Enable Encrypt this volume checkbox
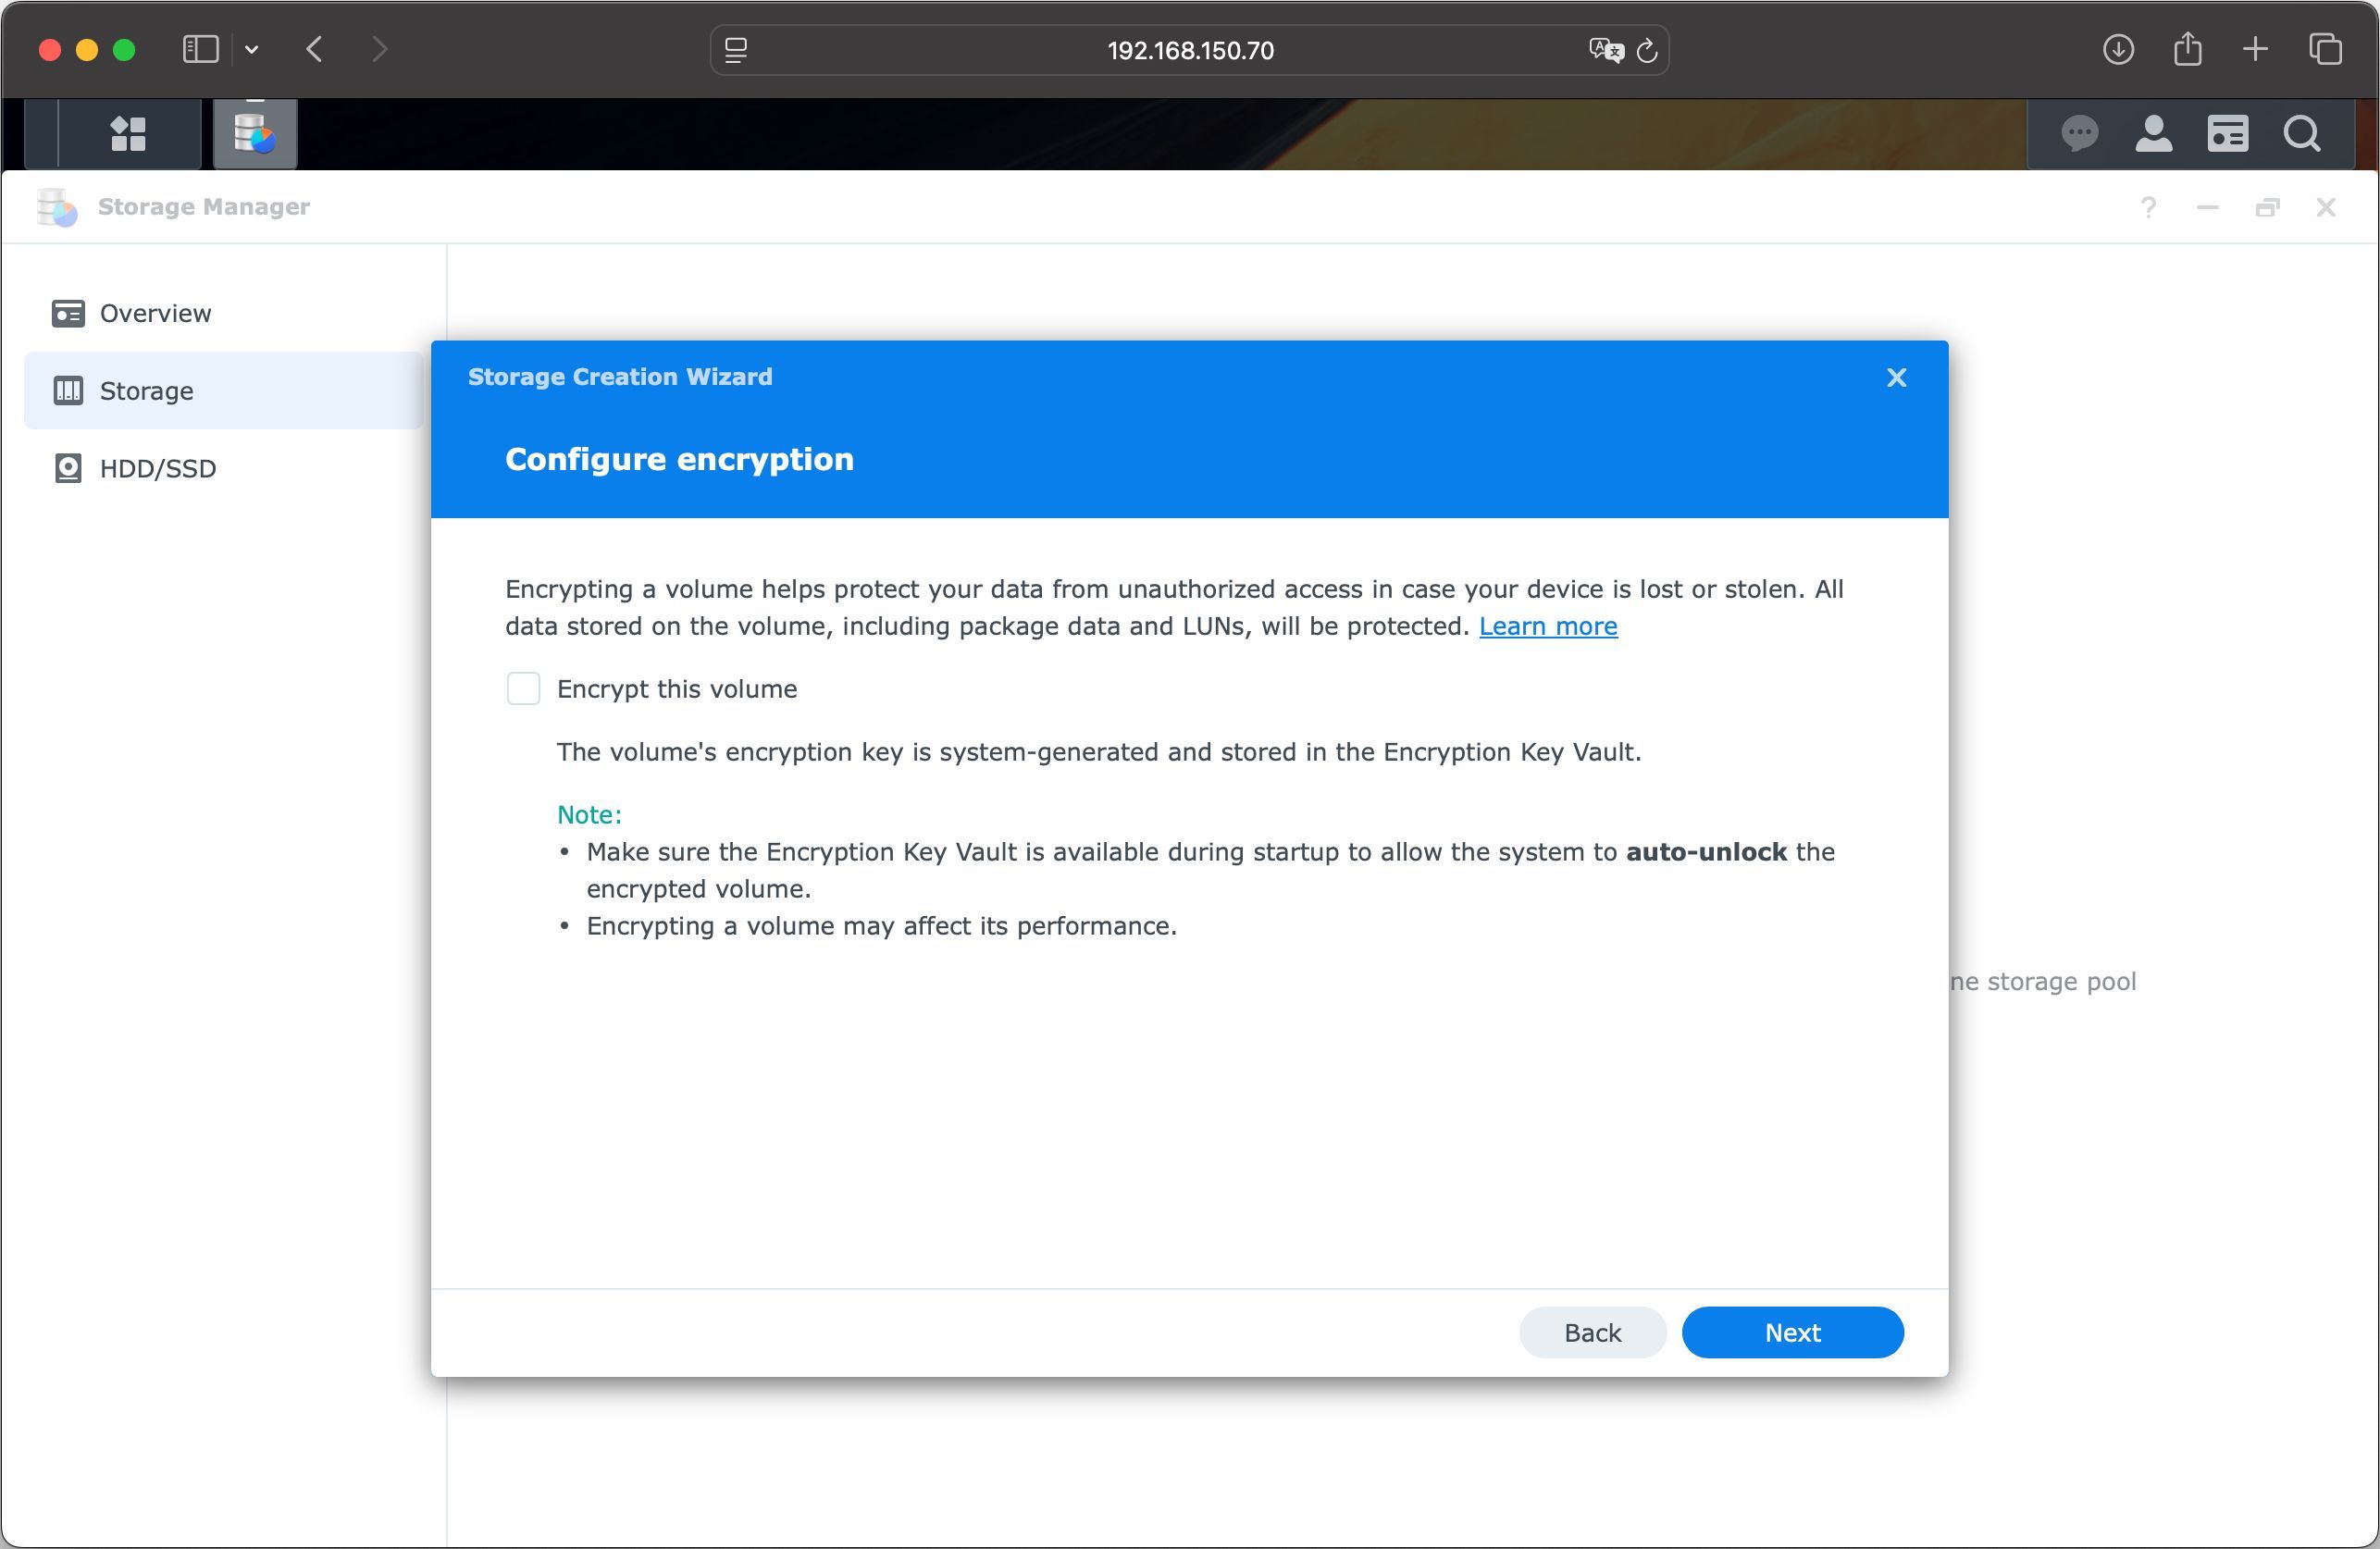Image resolution: width=2380 pixels, height=1549 pixels. (x=523, y=689)
